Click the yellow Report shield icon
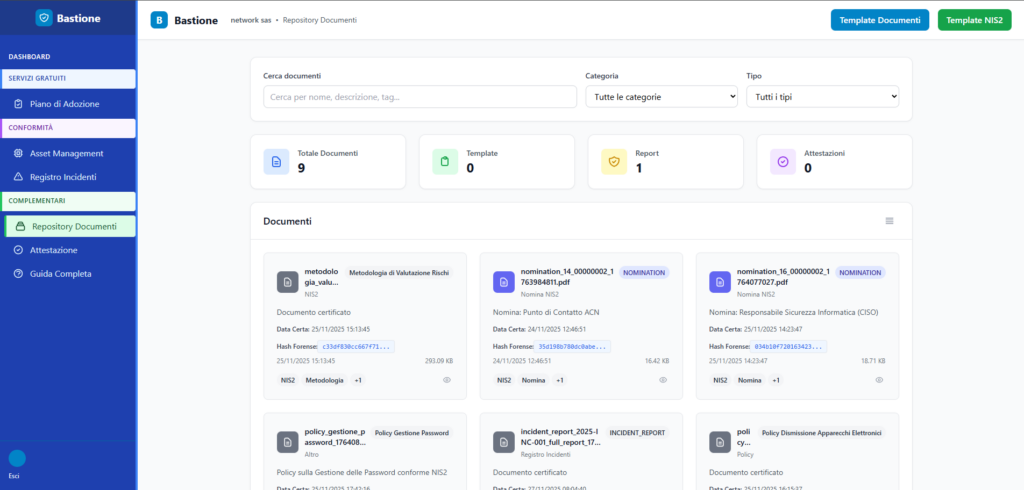The image size is (1024, 490). (614, 161)
